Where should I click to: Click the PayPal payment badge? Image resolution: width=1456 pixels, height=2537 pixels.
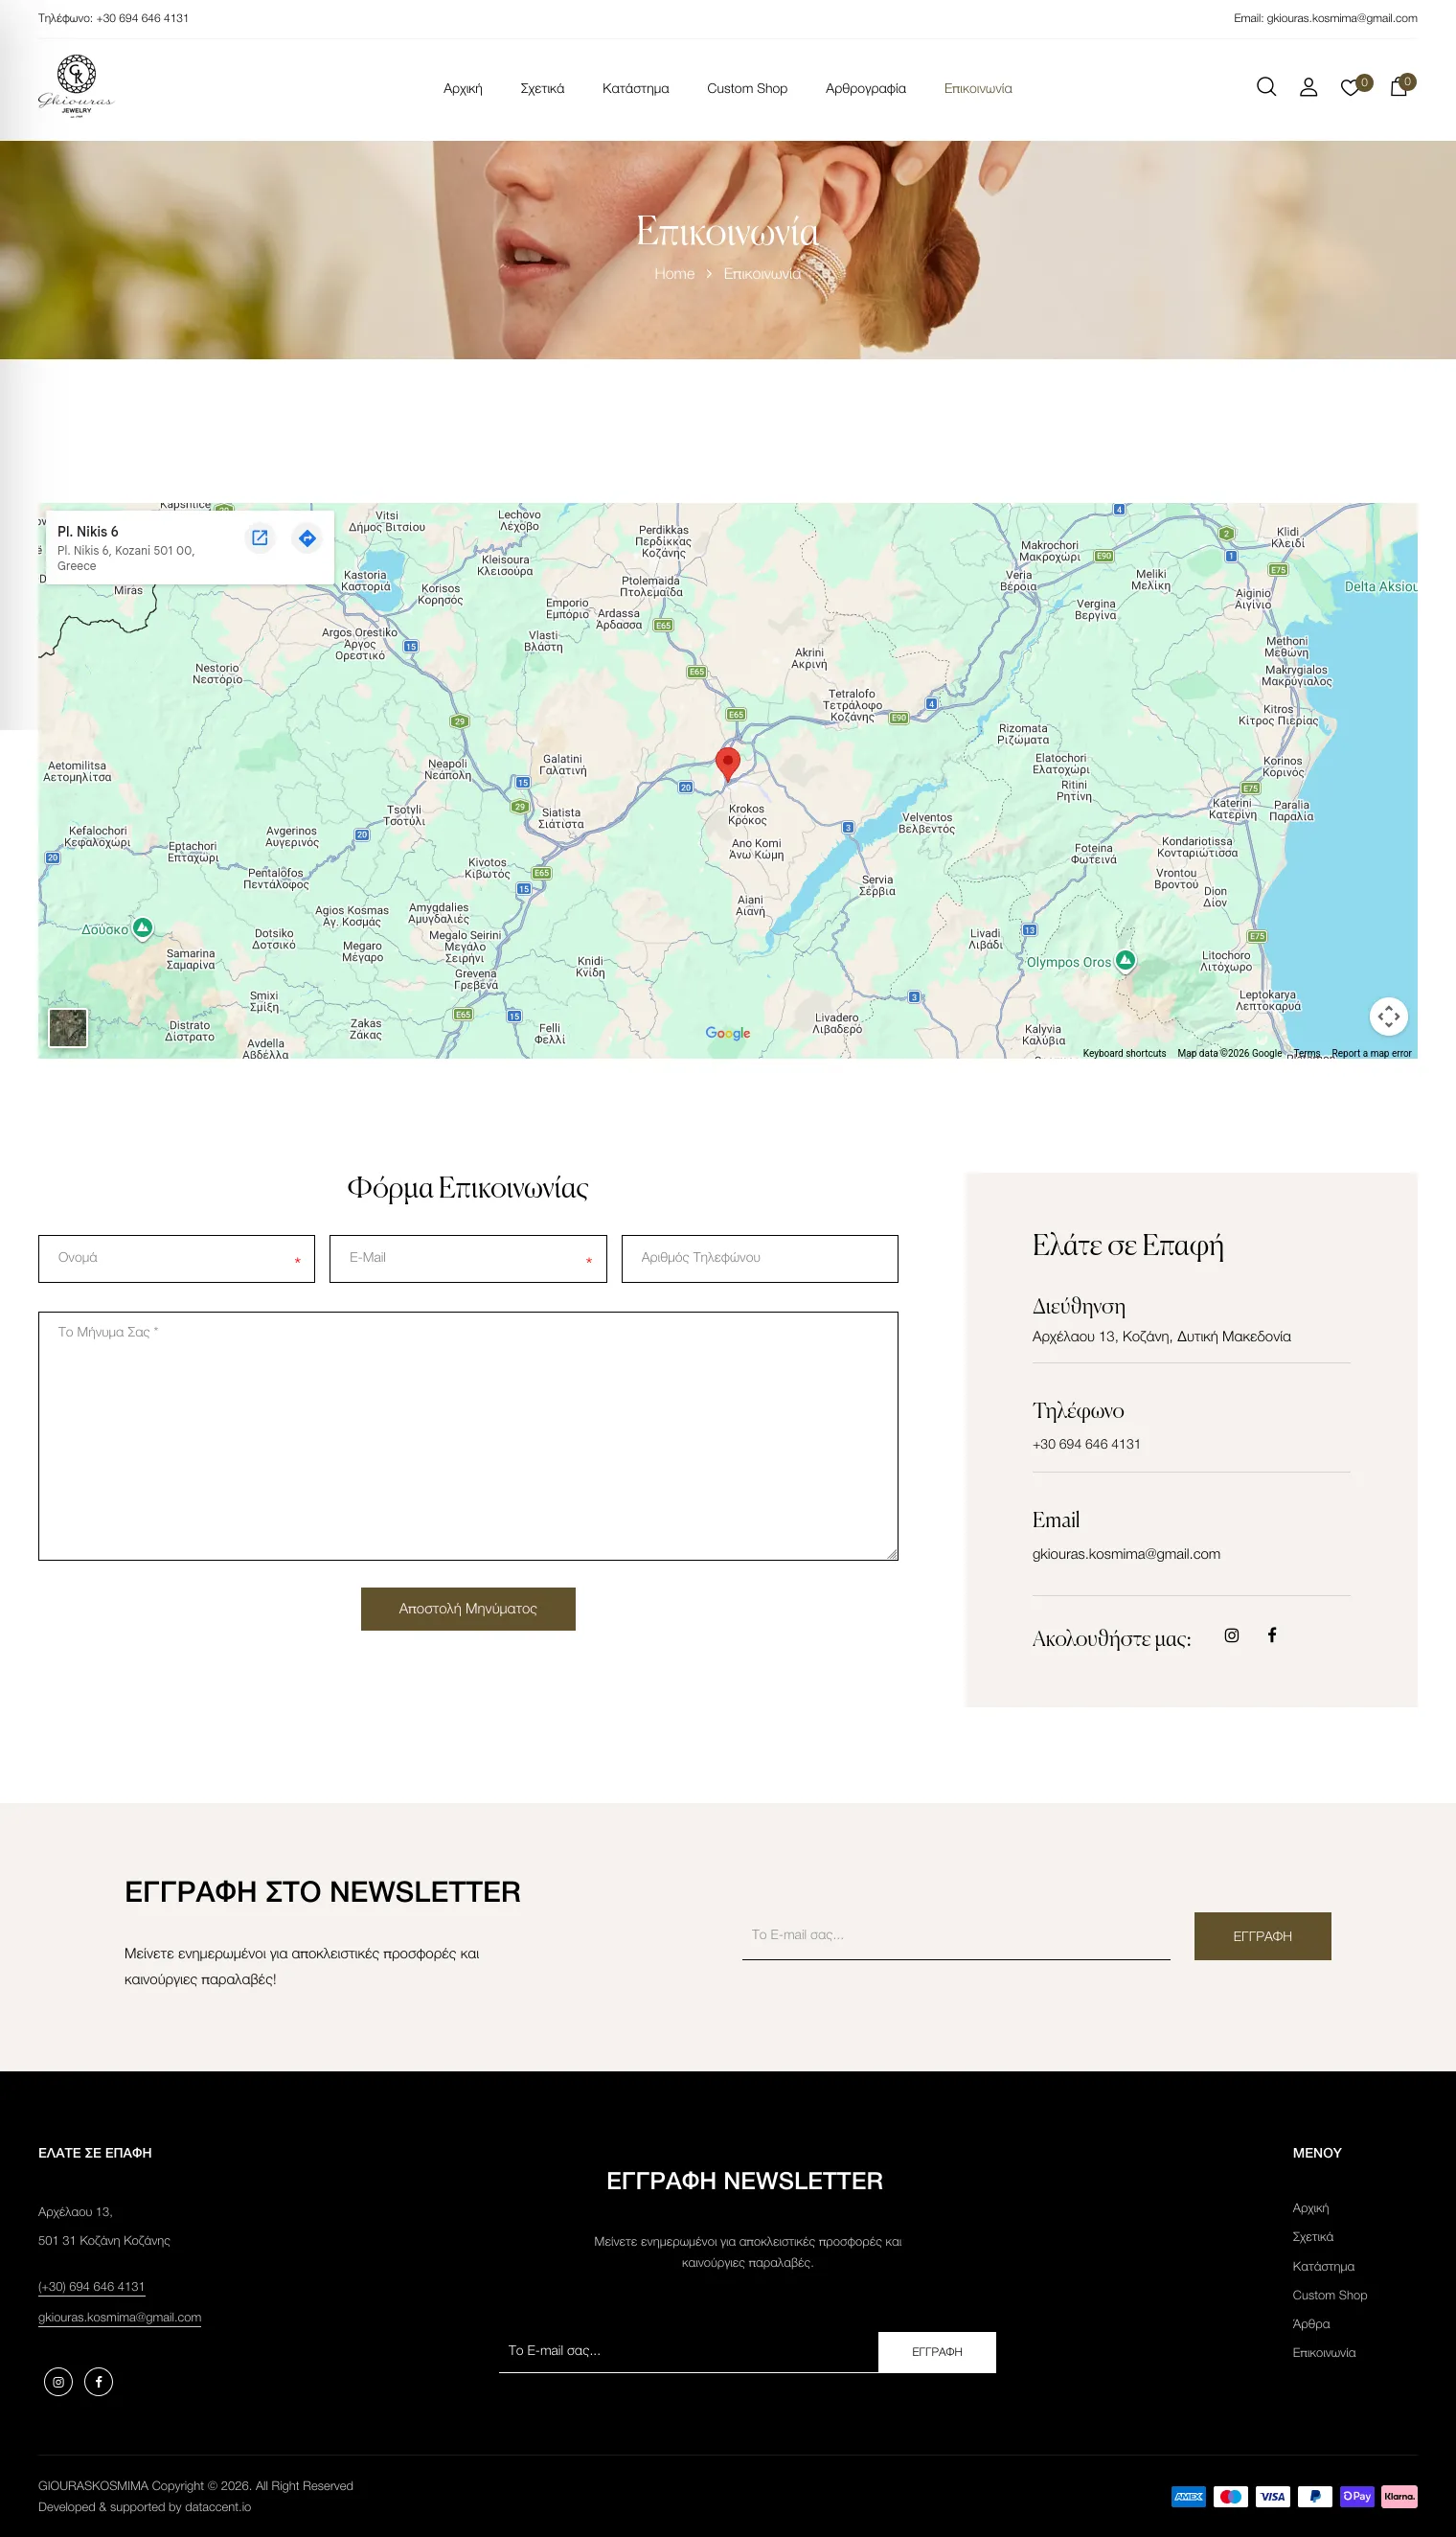(1315, 2496)
